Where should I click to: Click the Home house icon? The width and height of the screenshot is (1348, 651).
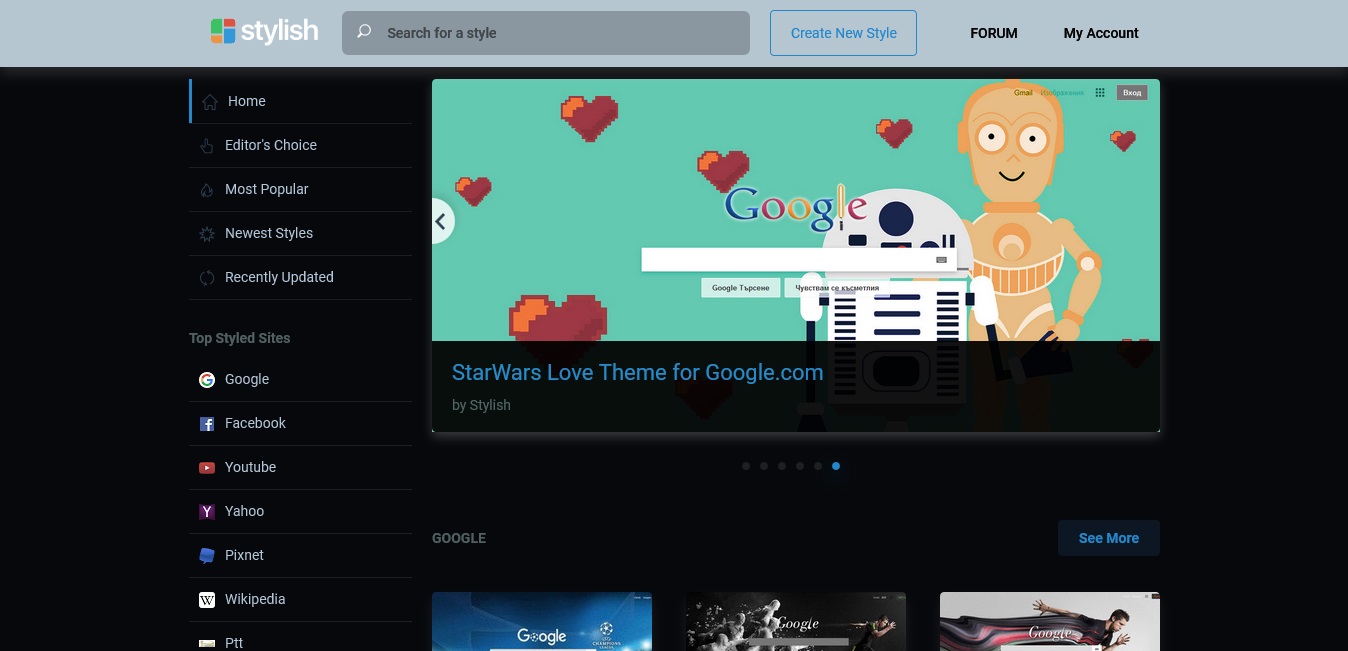point(210,101)
